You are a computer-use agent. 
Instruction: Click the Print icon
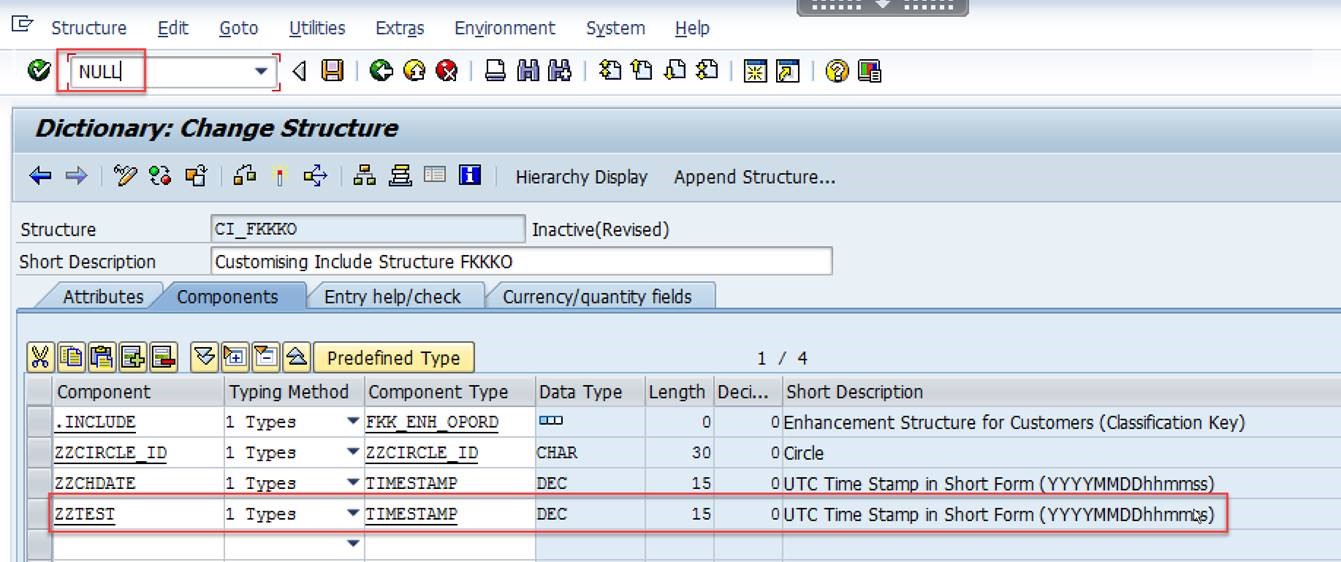(x=495, y=71)
